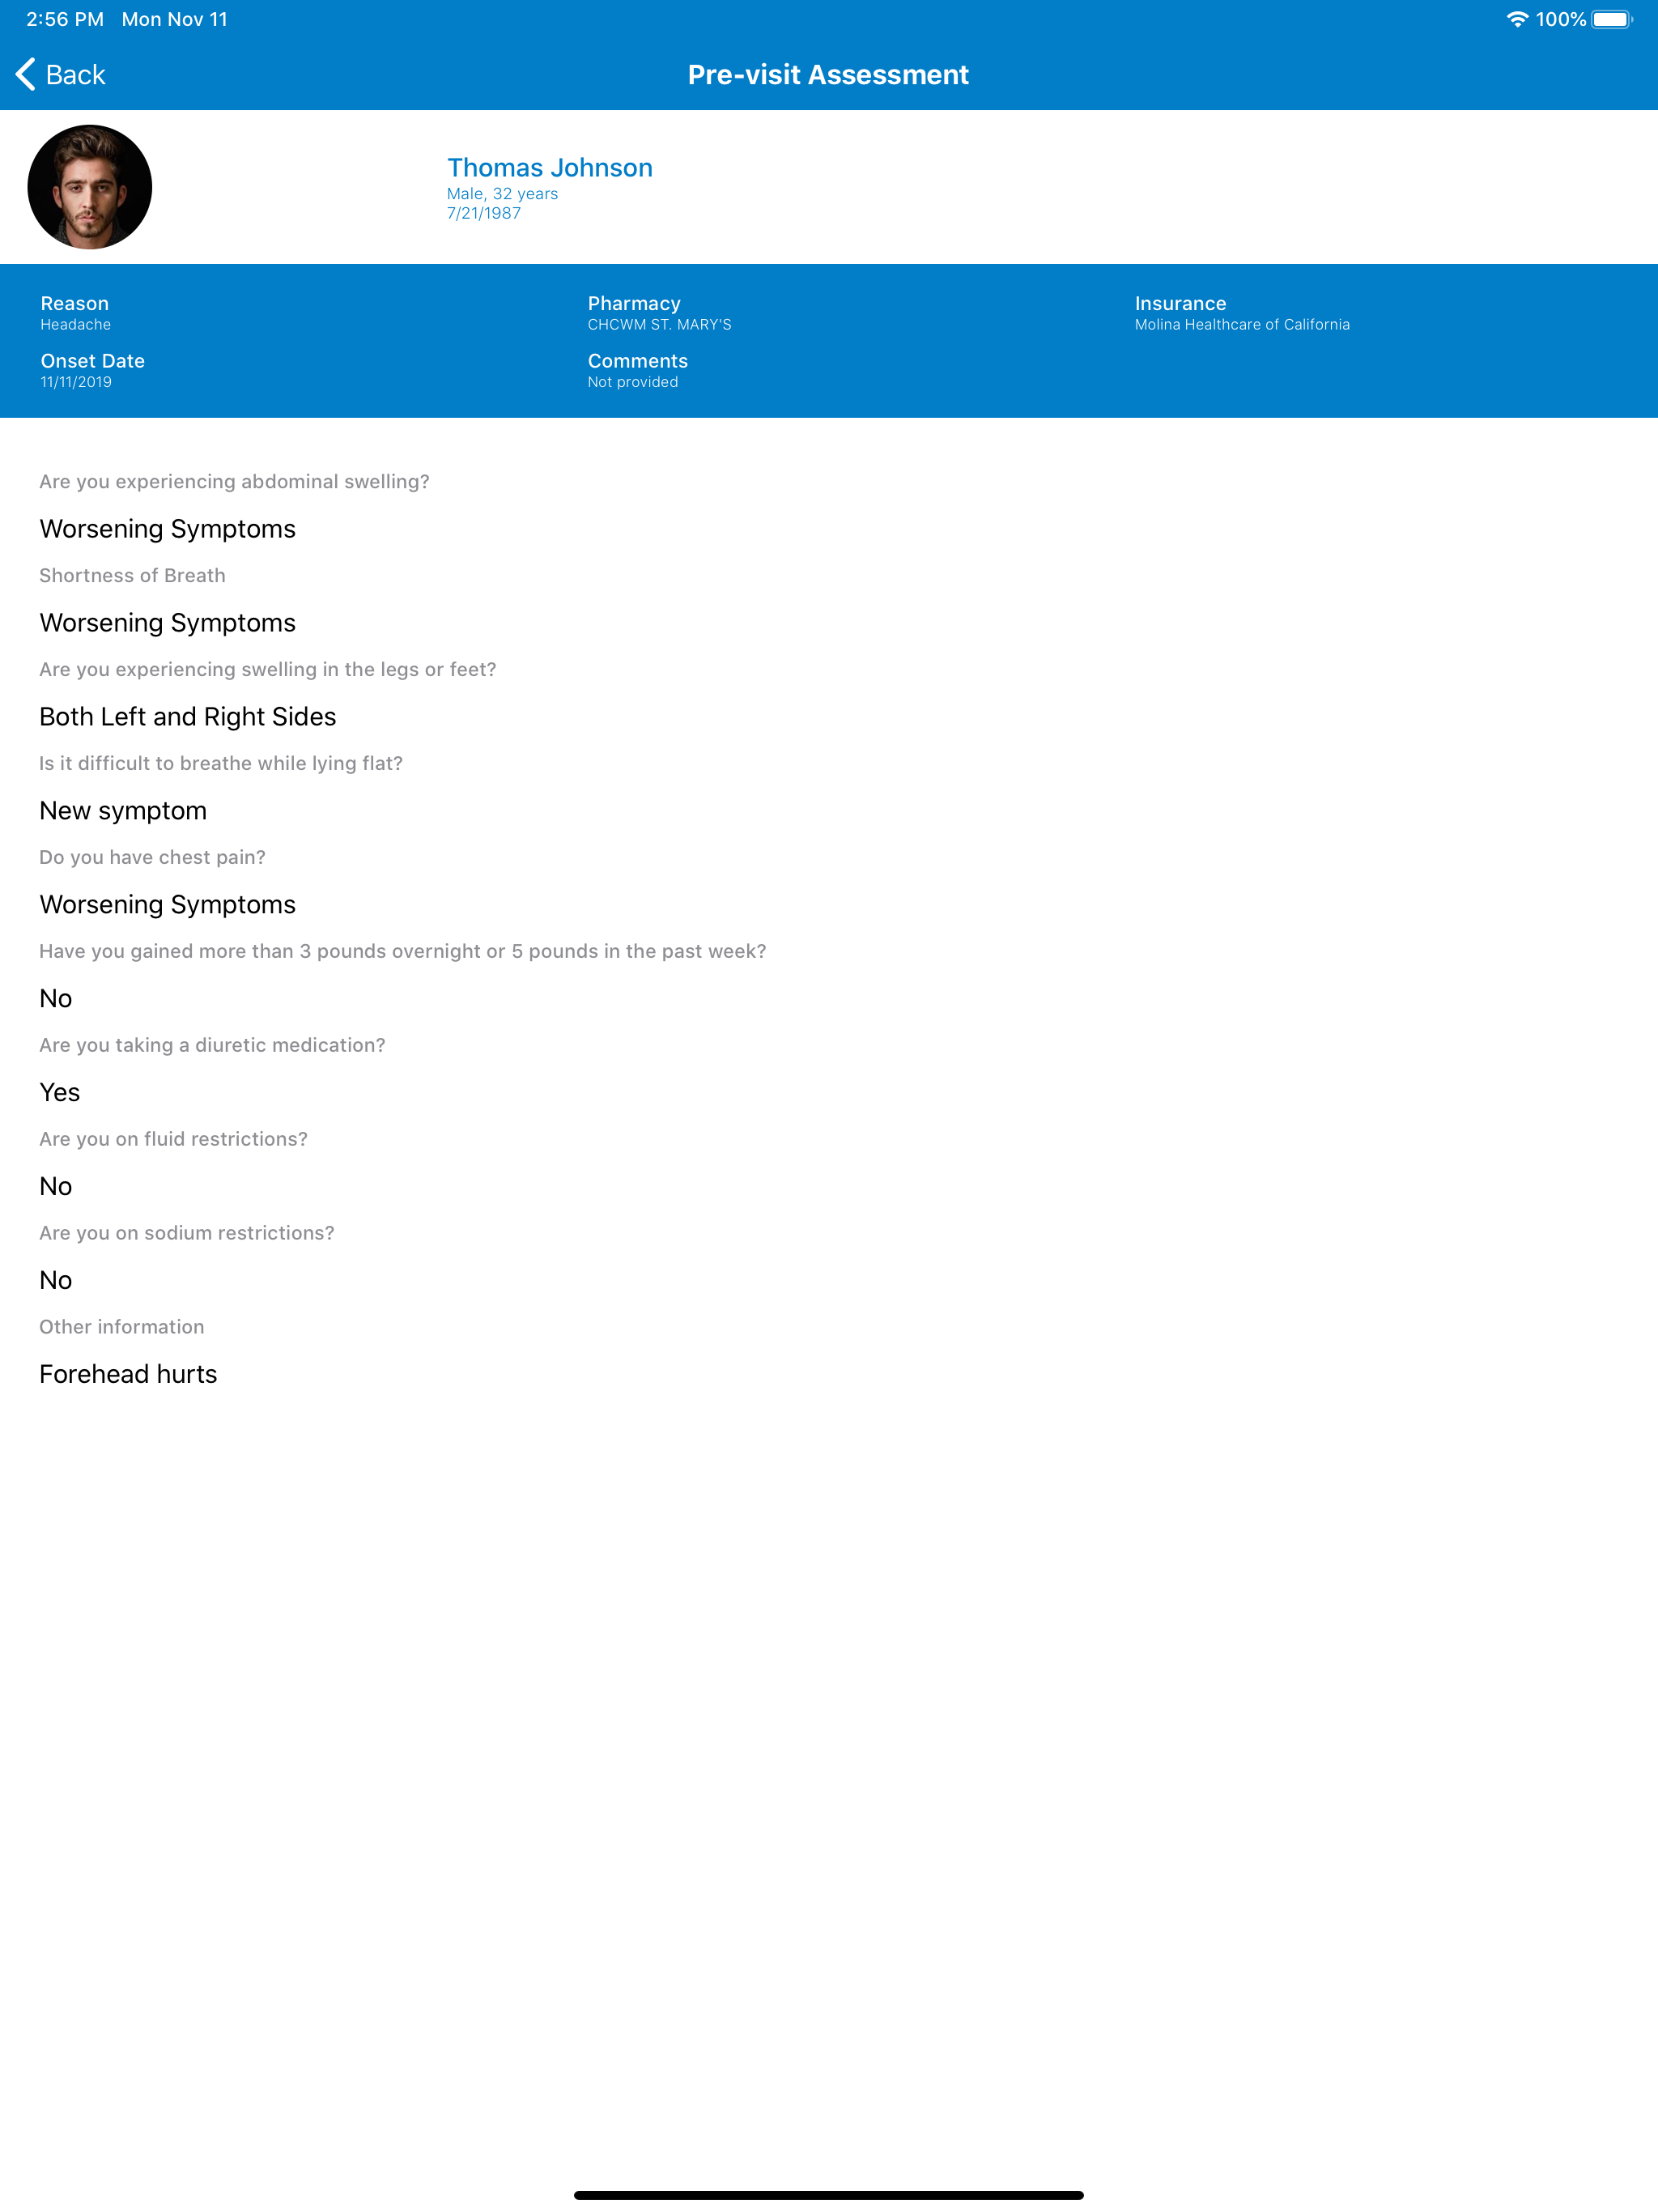The width and height of the screenshot is (1658, 2212).
Task: Tap the Other information label
Action: point(122,1327)
